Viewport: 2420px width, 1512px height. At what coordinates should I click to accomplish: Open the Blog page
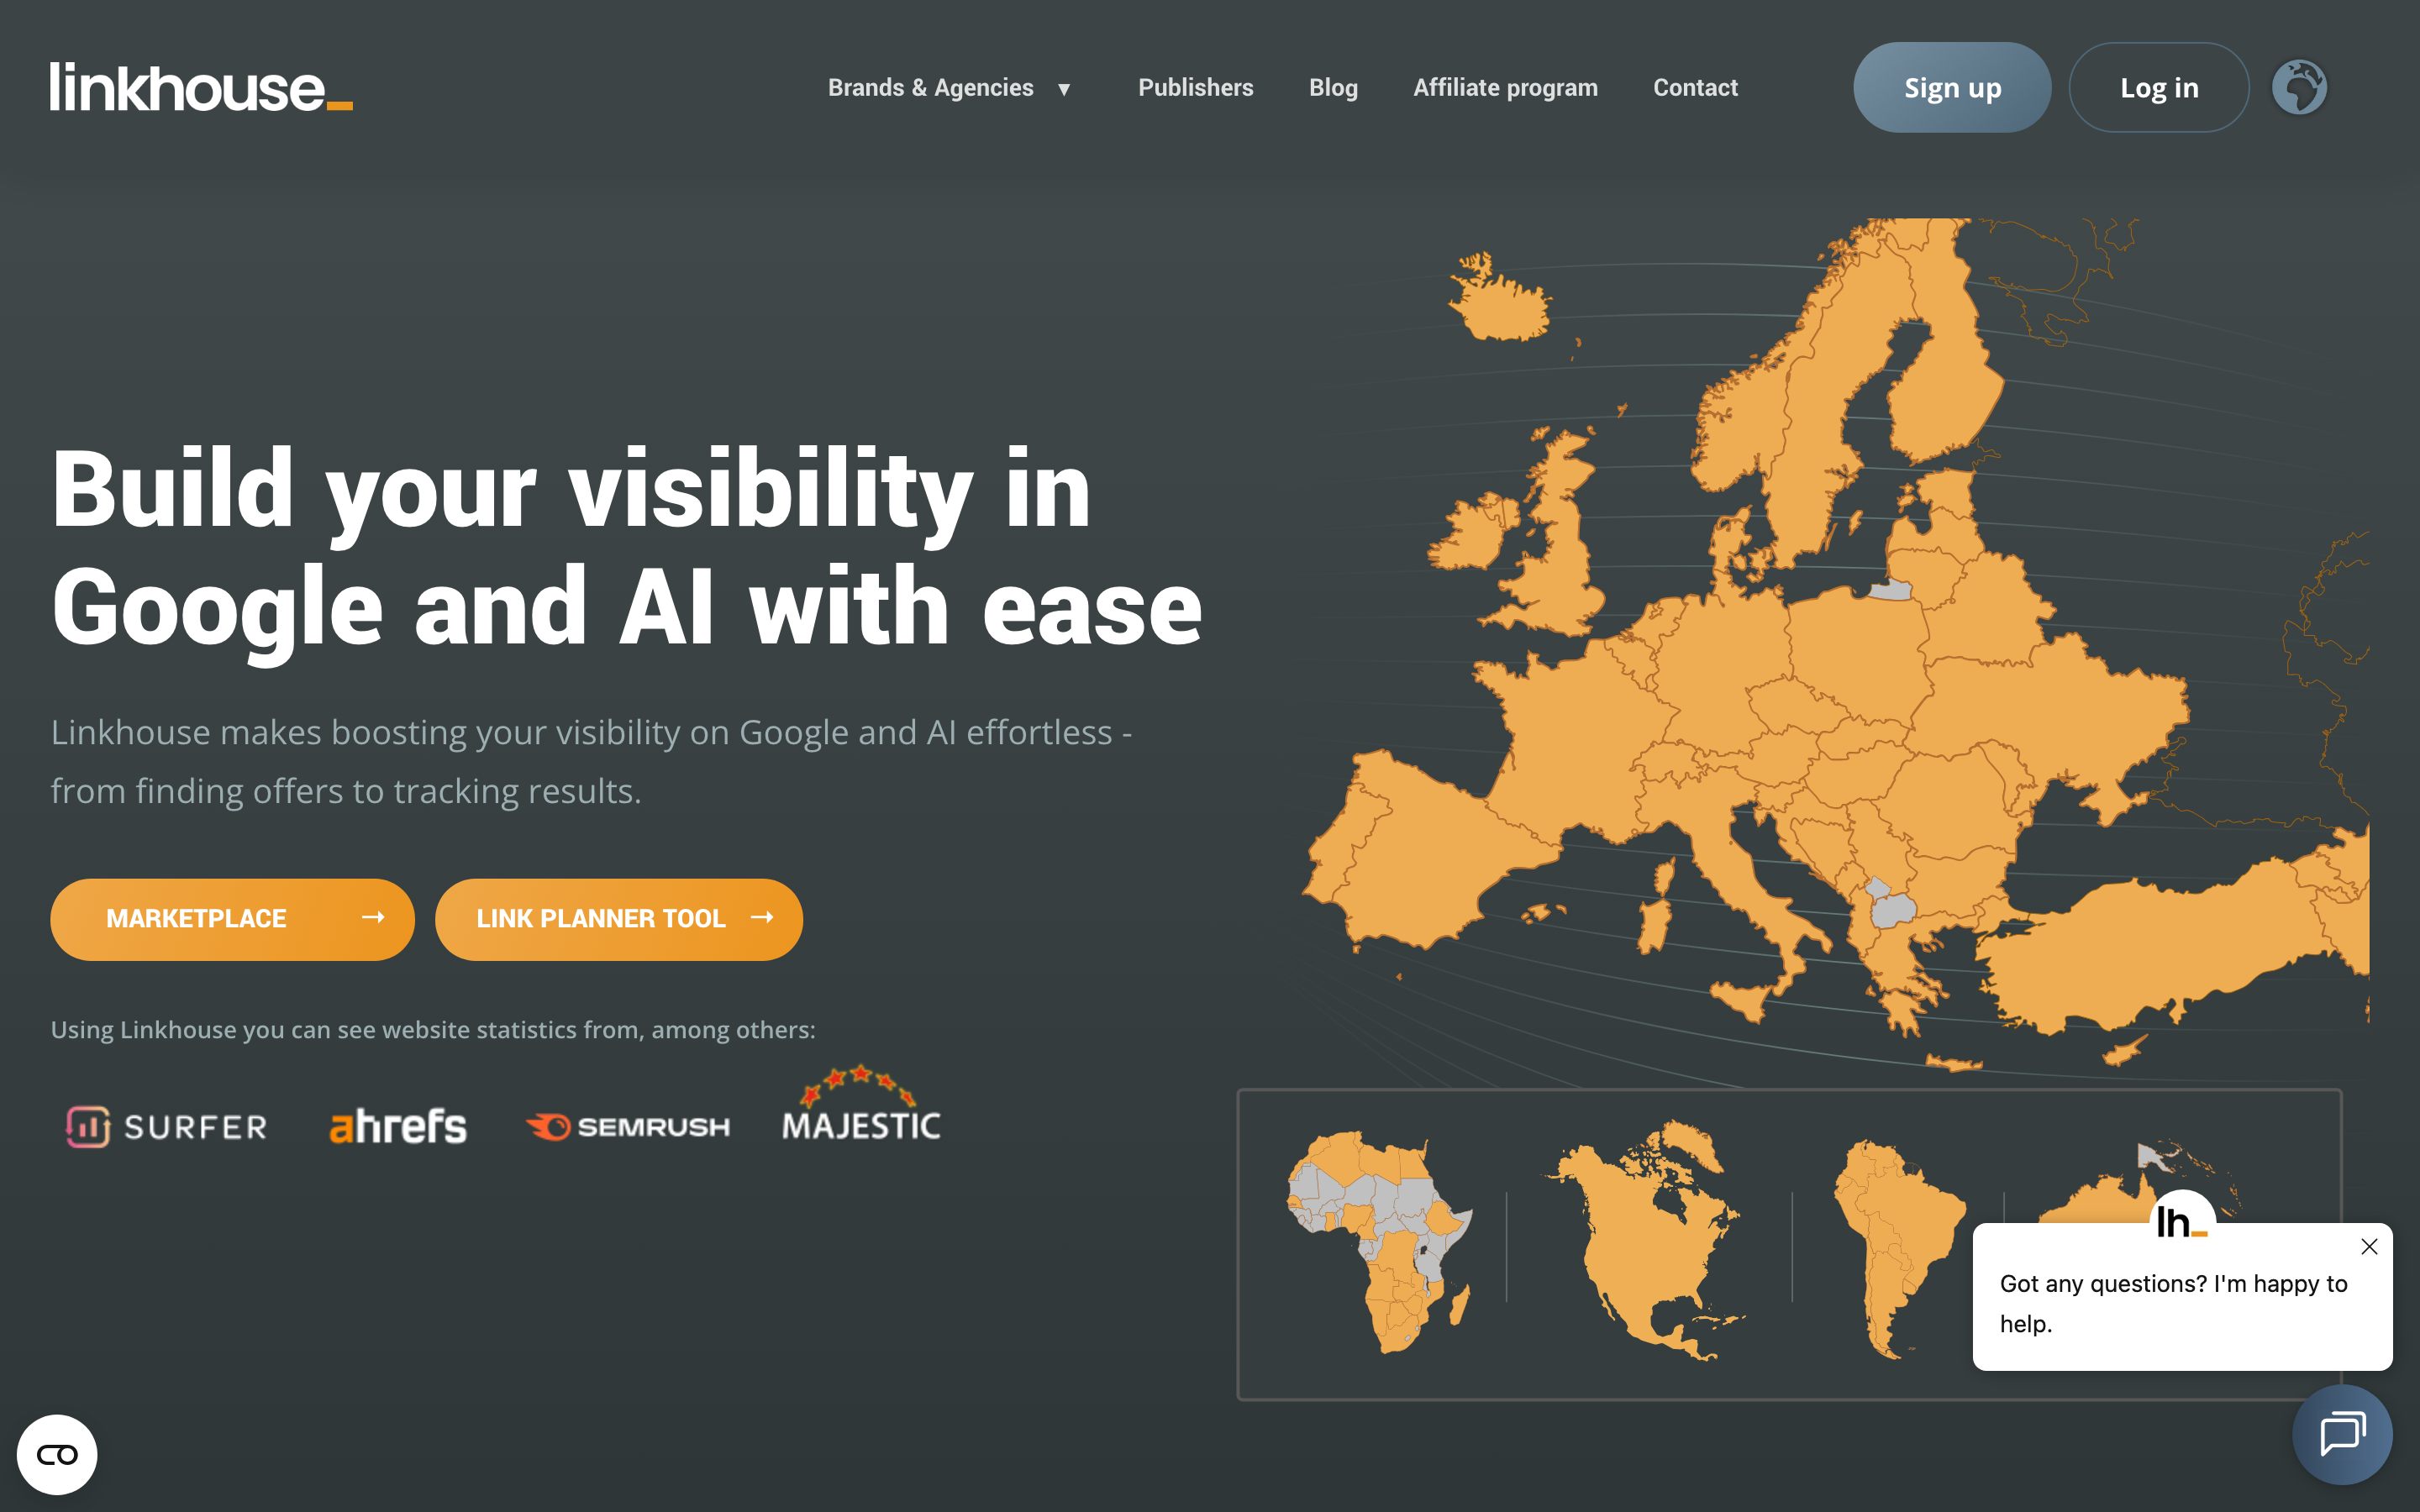[1333, 88]
